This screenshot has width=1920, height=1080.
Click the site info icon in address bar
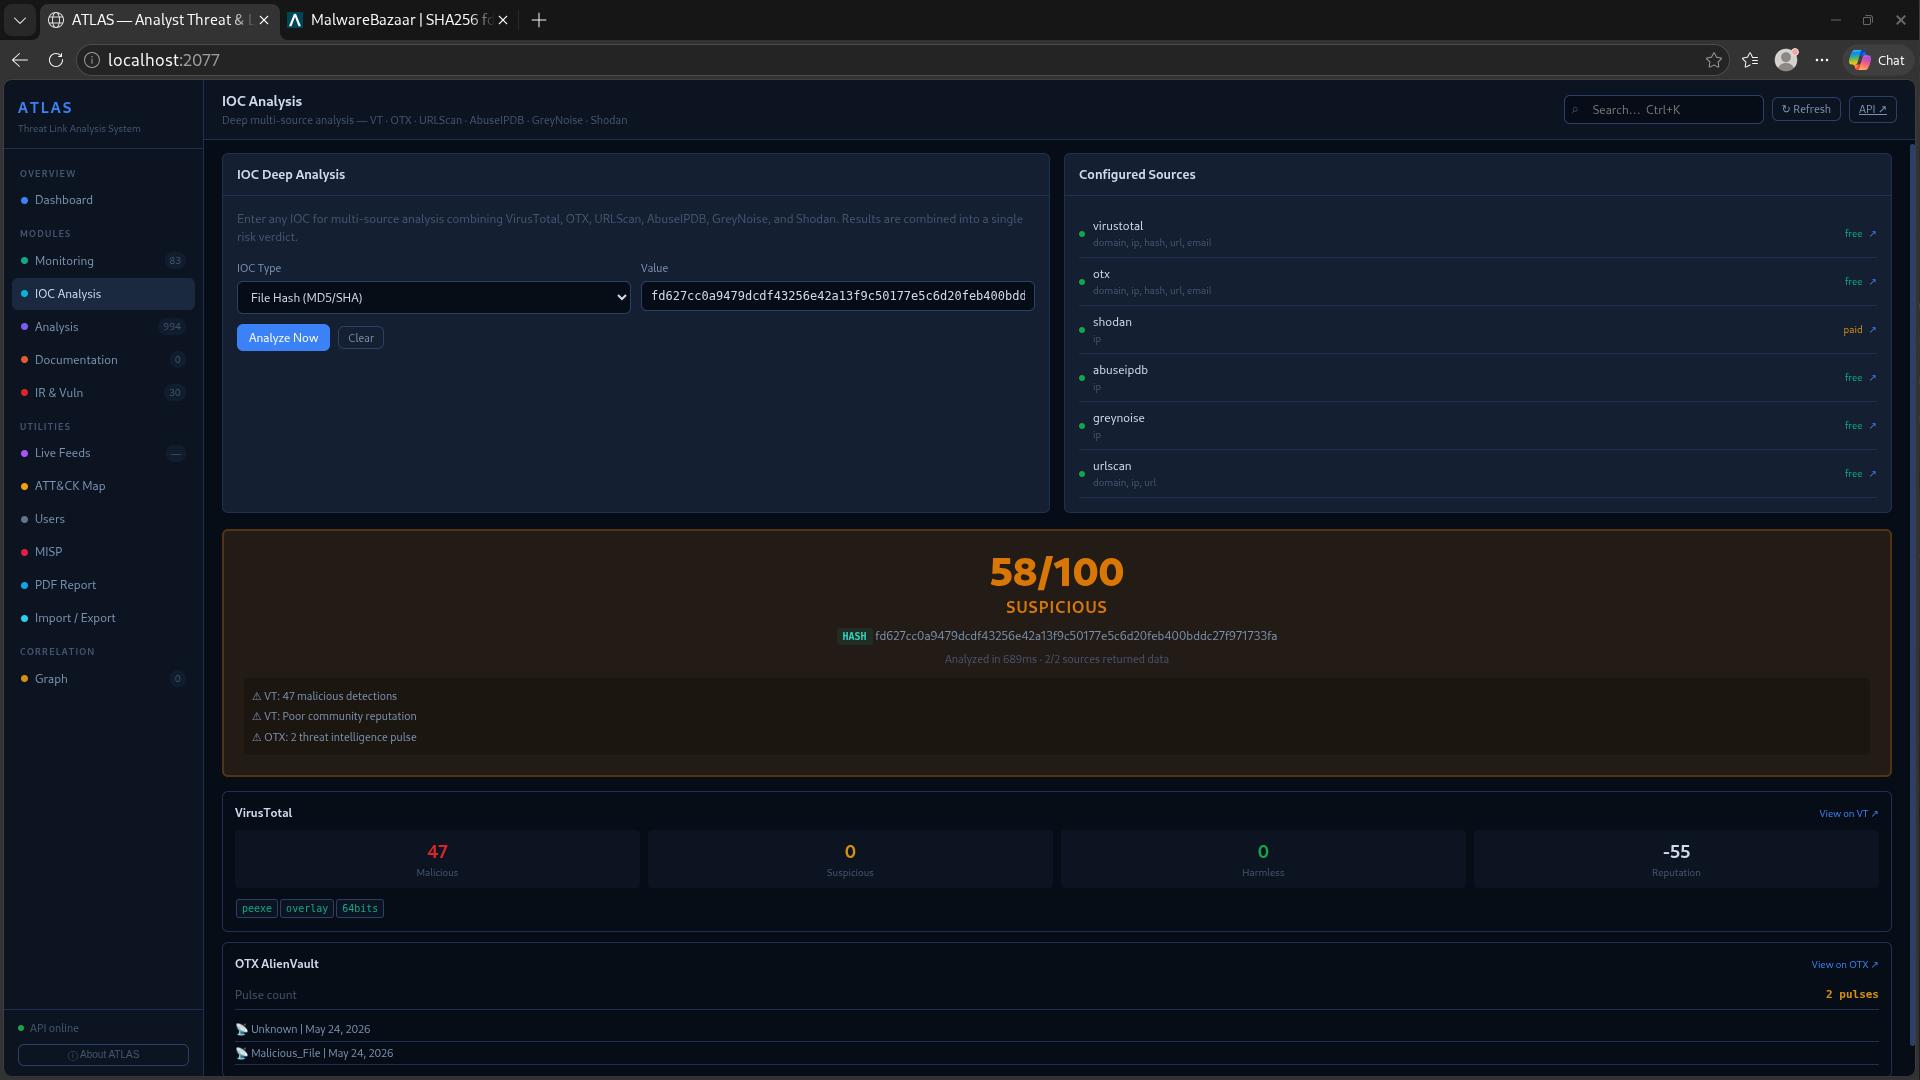click(91, 60)
